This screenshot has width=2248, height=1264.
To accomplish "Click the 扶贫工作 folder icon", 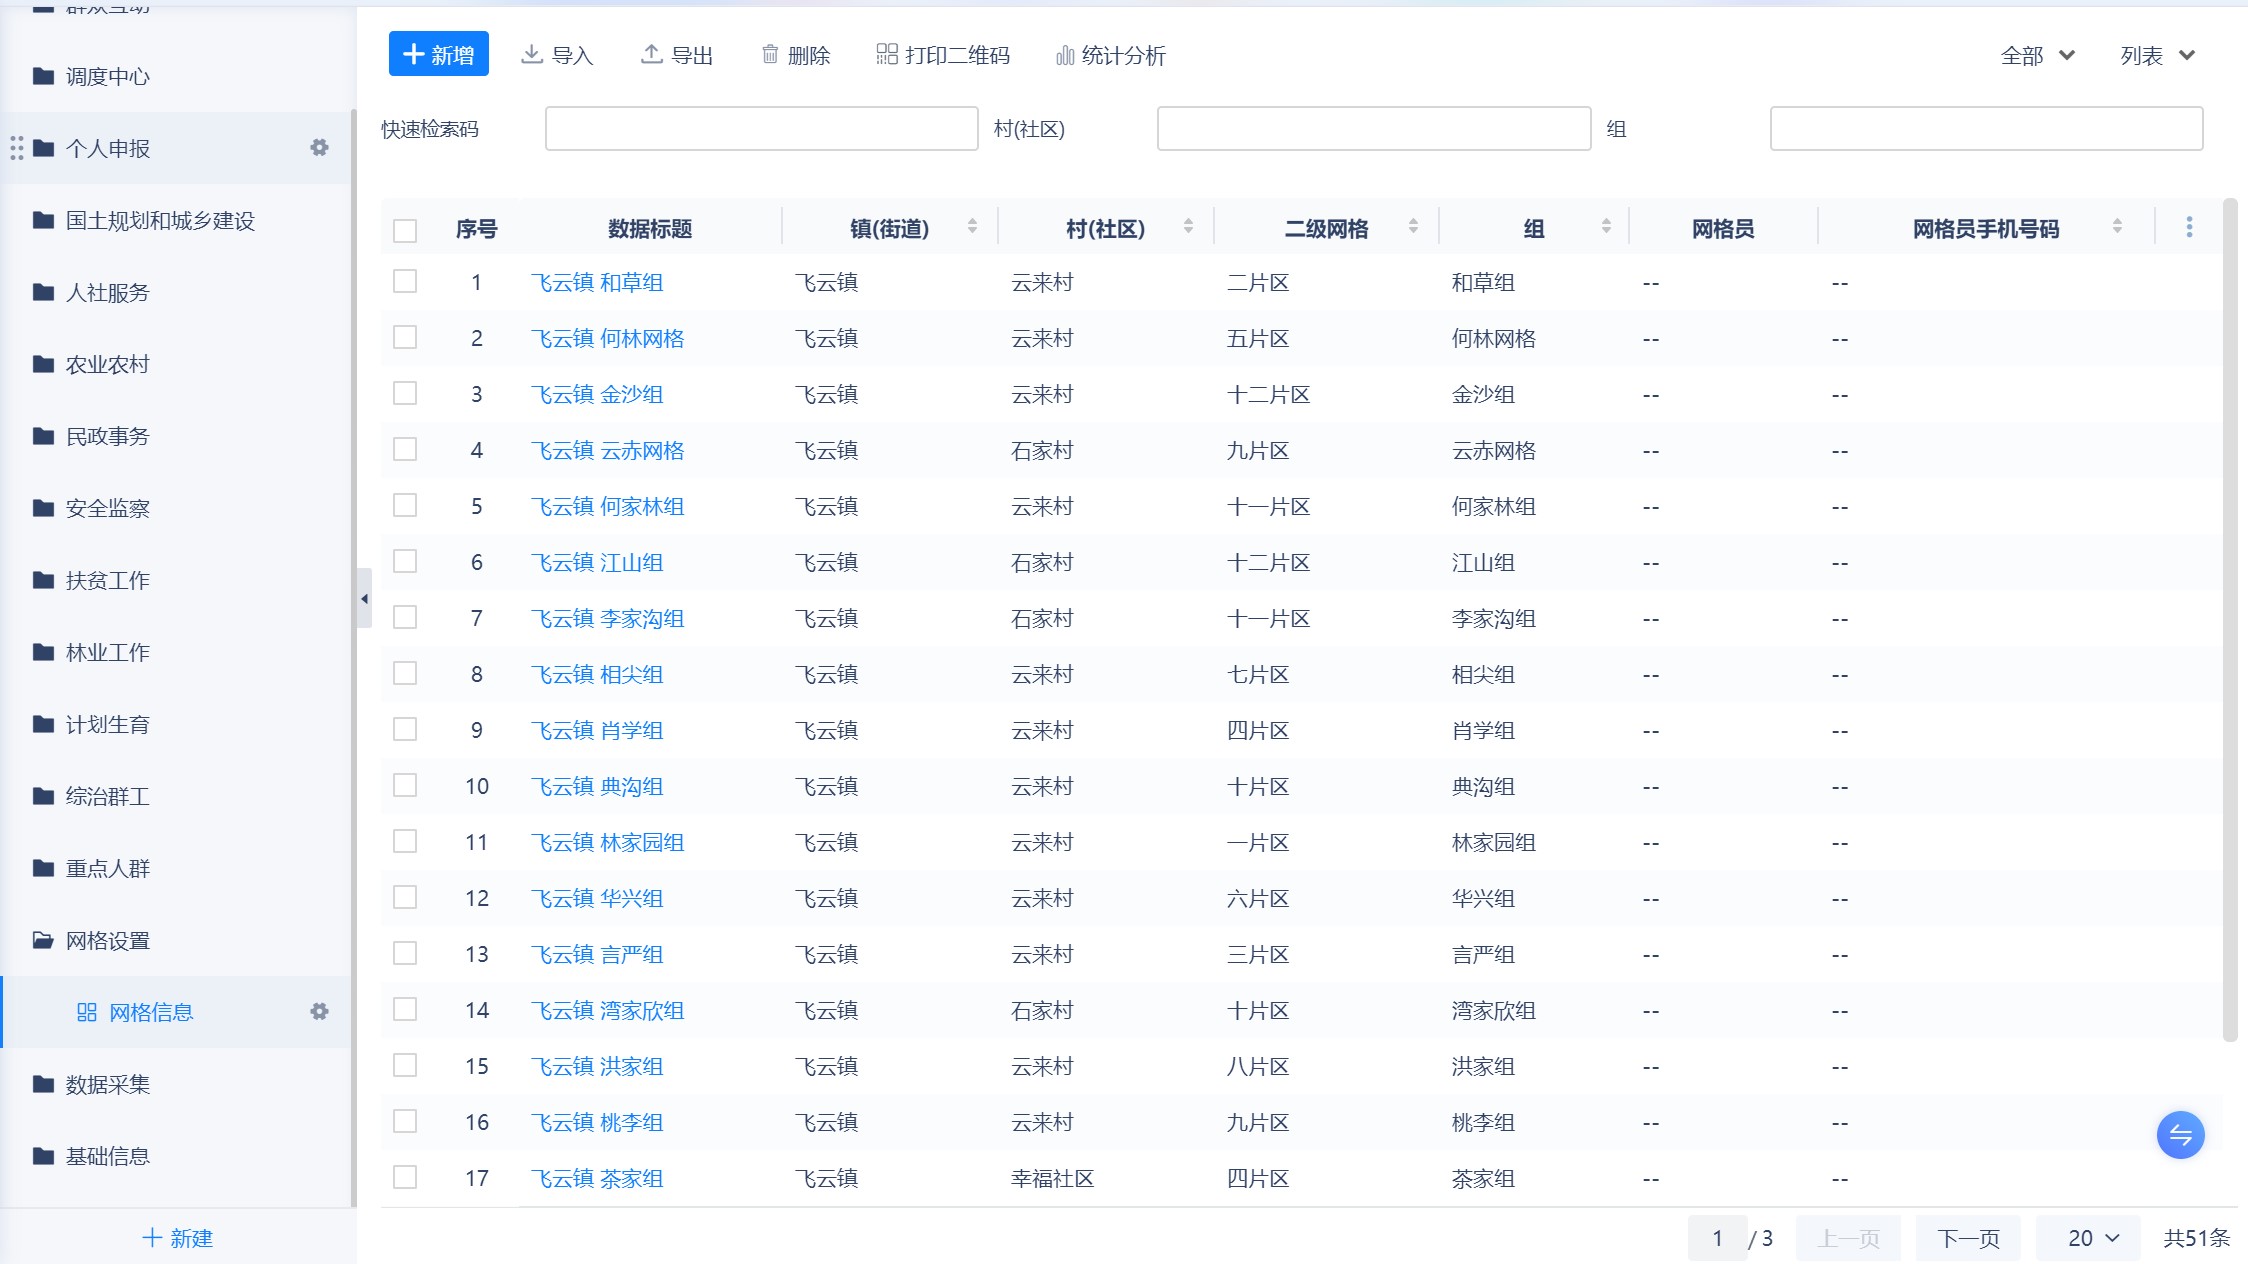I will click(43, 580).
